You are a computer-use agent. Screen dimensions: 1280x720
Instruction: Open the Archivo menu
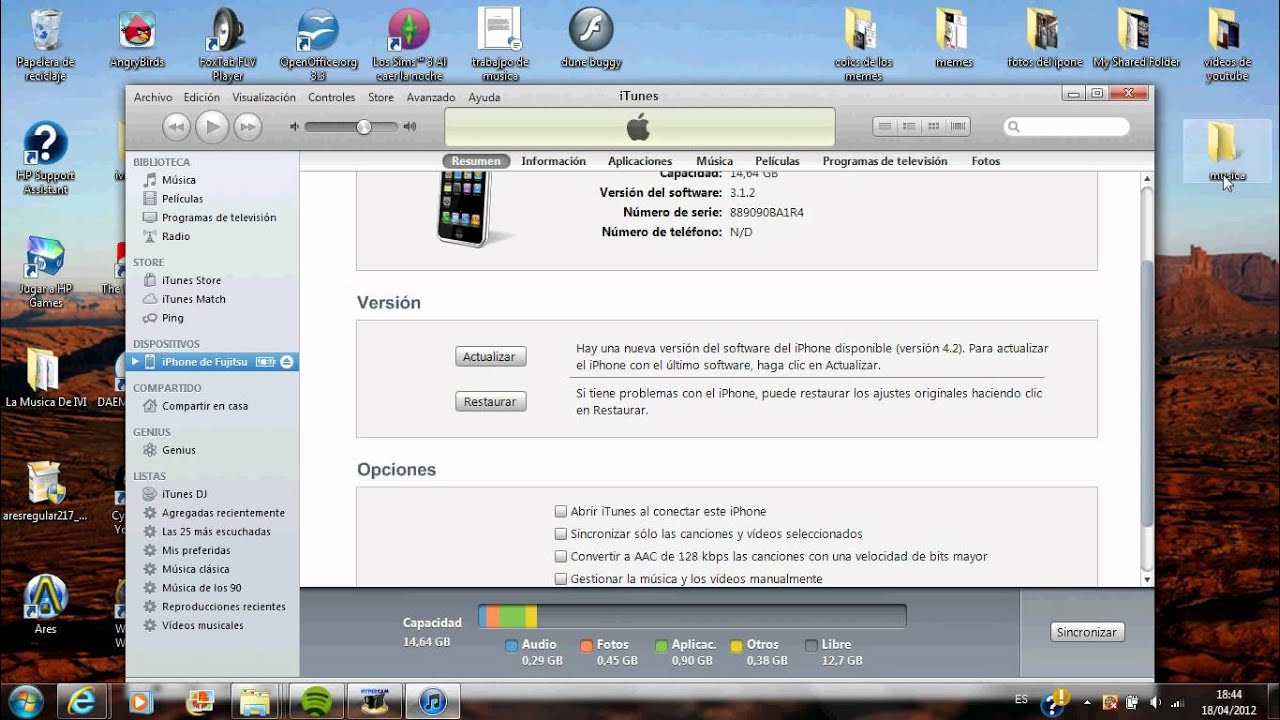[153, 97]
